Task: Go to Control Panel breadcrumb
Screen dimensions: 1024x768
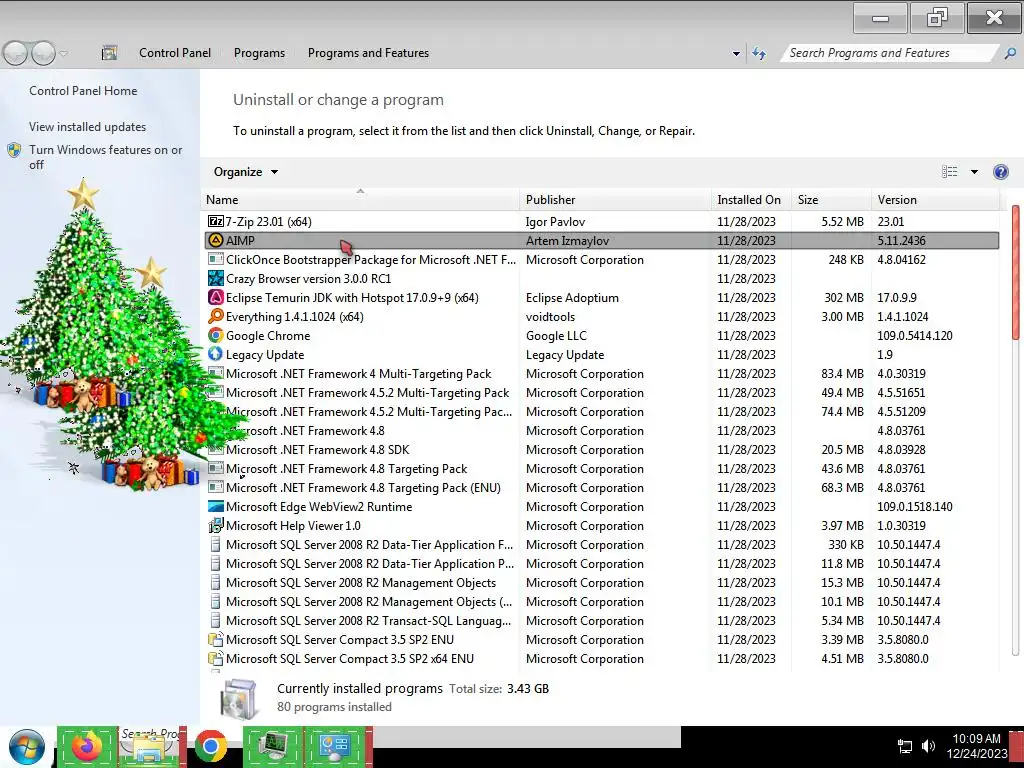Action: click(x=175, y=53)
